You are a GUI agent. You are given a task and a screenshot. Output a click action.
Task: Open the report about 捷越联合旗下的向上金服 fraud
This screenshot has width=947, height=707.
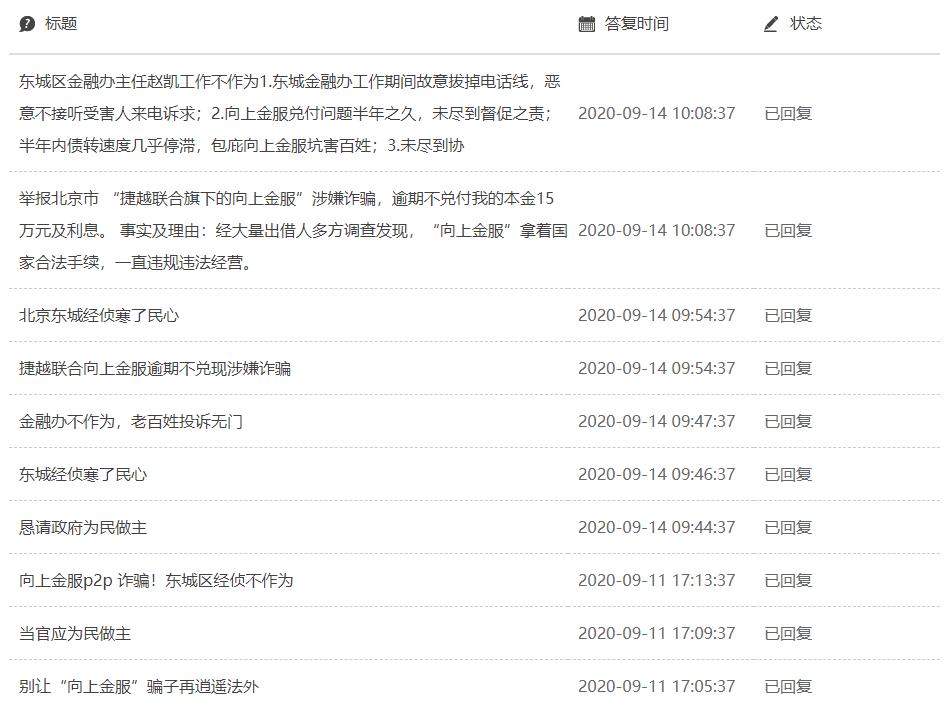point(280,230)
